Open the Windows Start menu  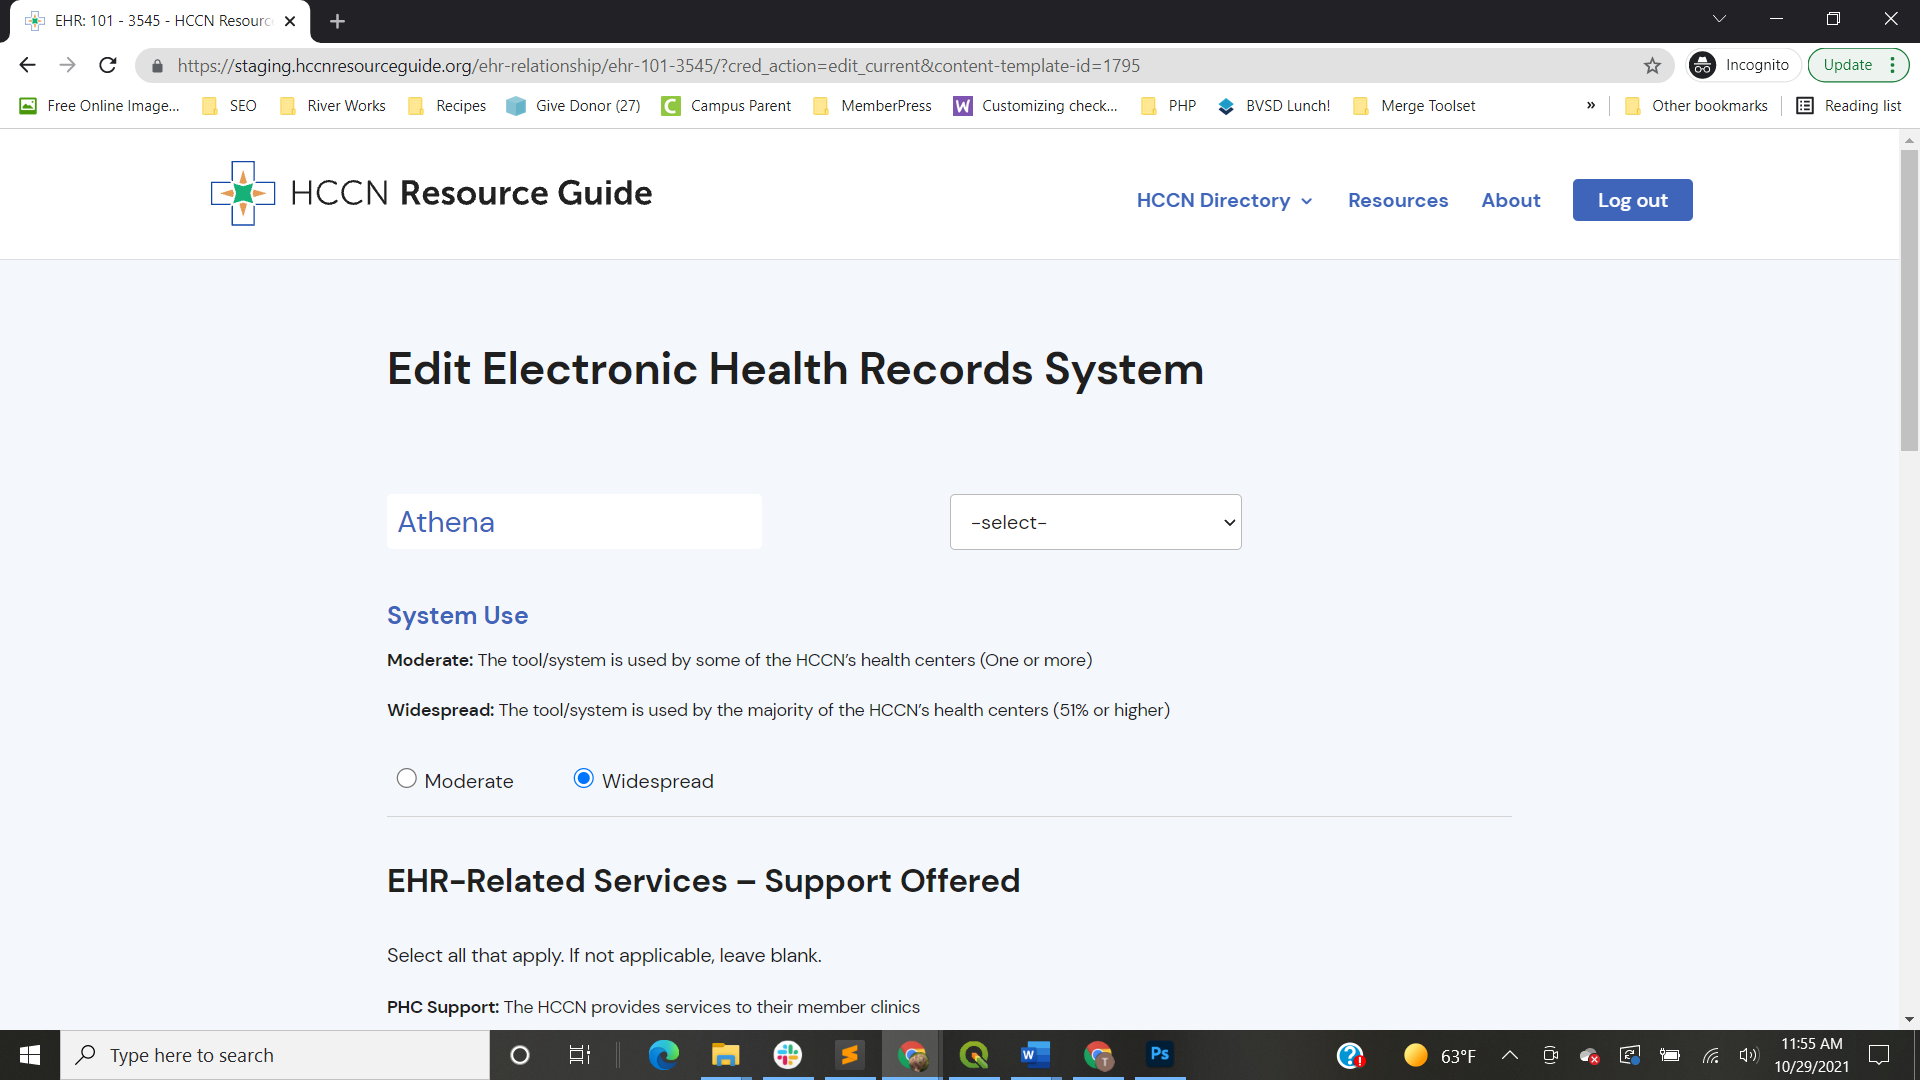[30, 1055]
